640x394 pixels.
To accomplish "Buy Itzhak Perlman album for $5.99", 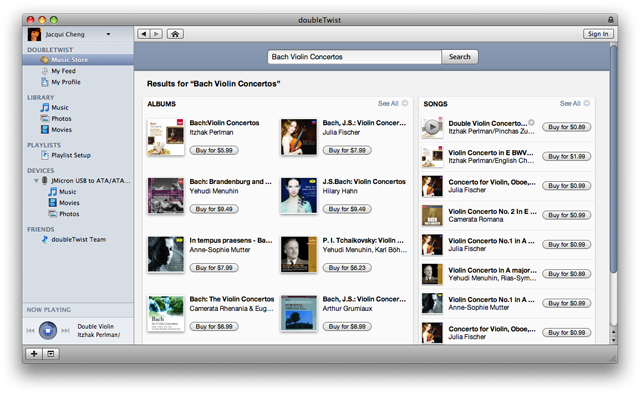I will coord(214,150).
